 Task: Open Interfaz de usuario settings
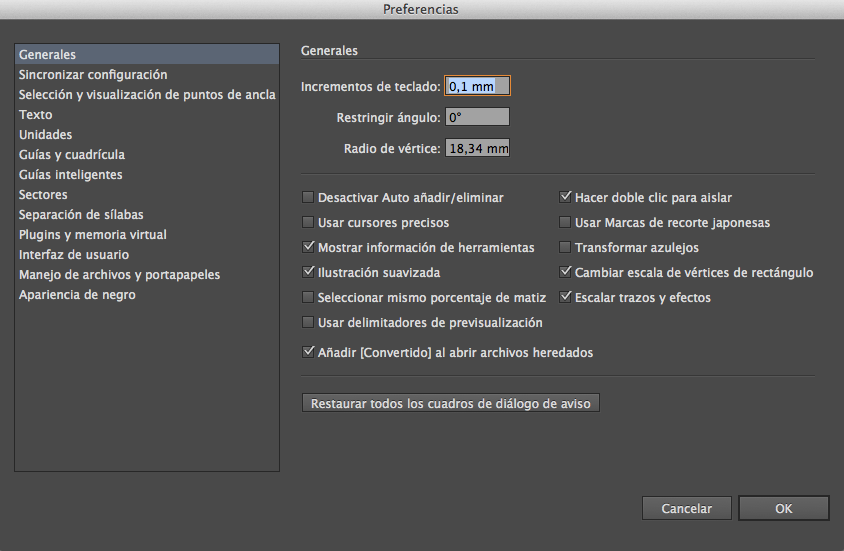(74, 255)
